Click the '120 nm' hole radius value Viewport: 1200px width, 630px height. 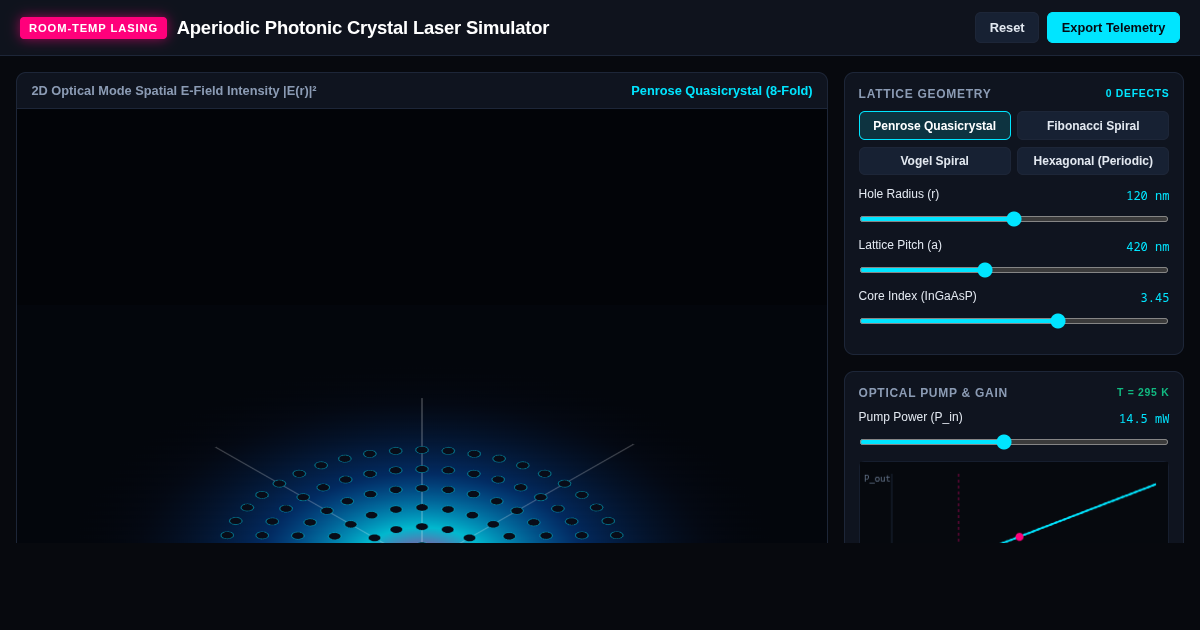(1147, 196)
